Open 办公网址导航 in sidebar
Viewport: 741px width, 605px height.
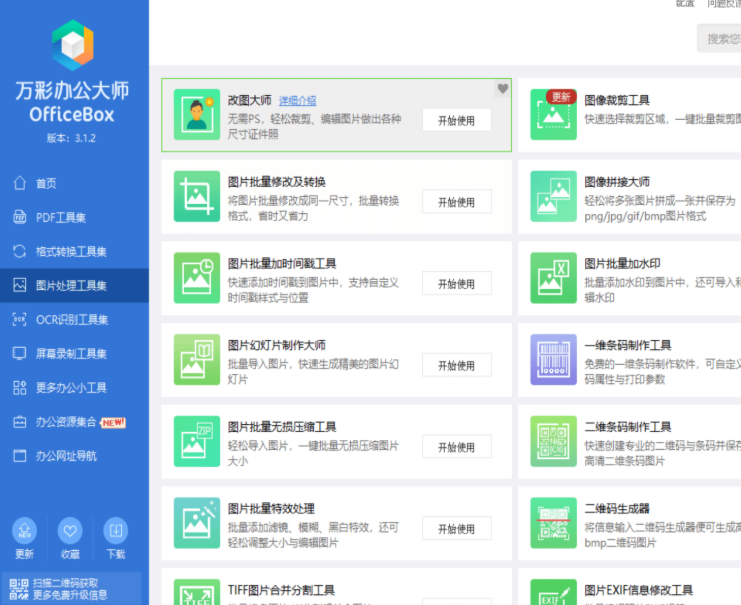click(x=74, y=456)
